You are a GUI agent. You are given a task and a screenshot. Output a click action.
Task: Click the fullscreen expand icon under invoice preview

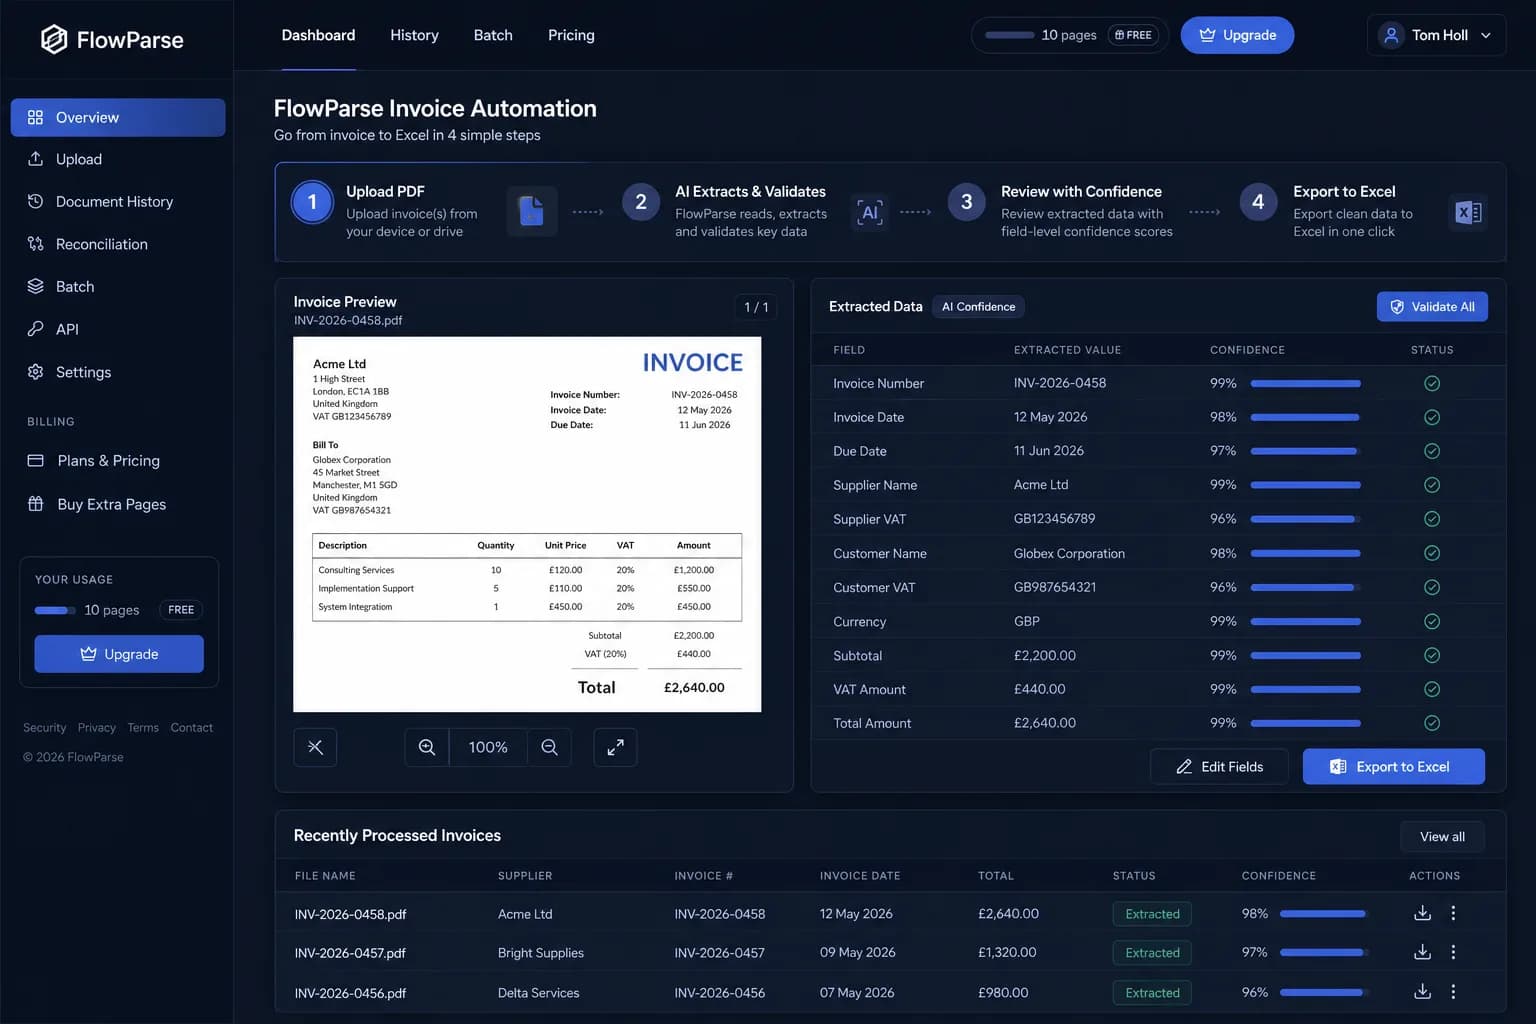pos(615,747)
